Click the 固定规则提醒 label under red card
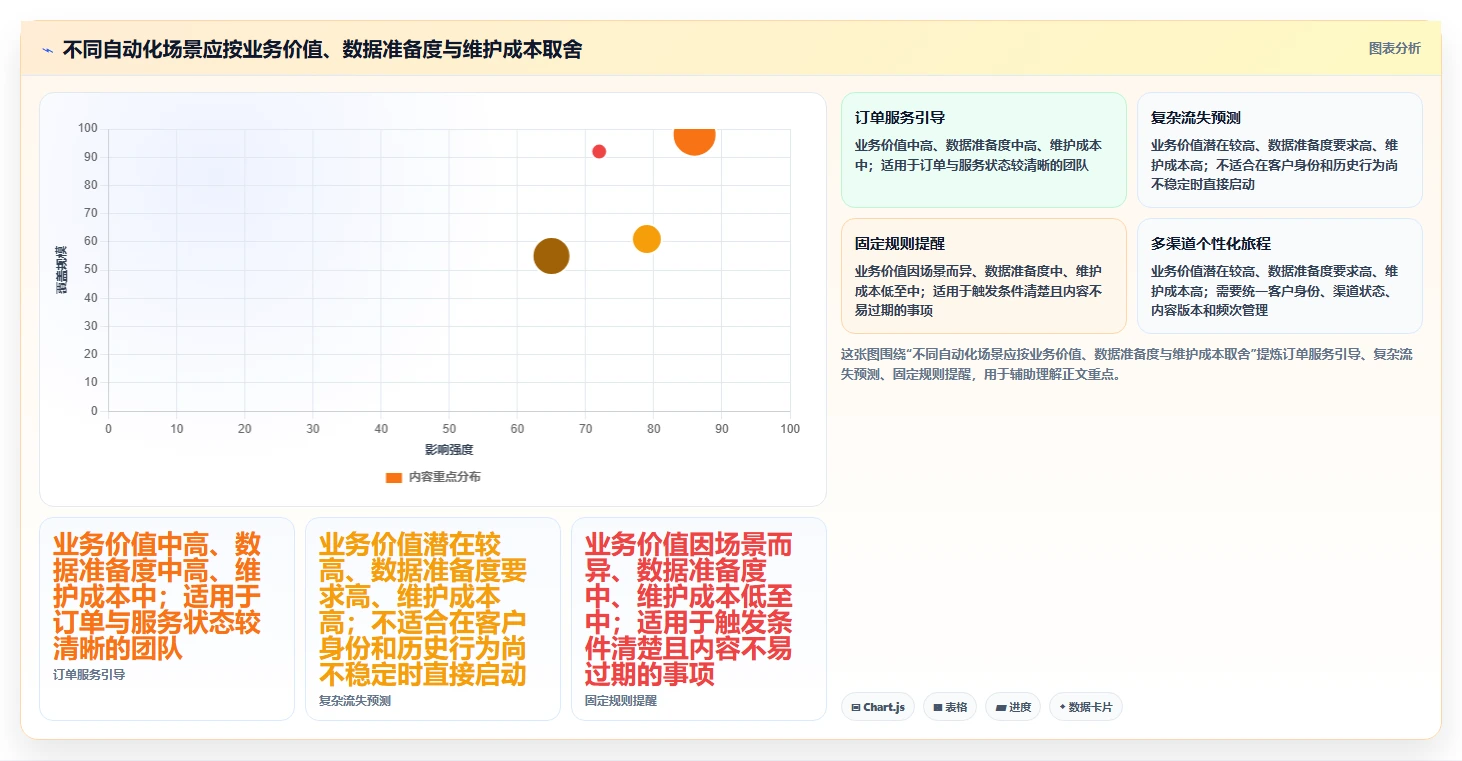The height and width of the screenshot is (761, 1462). click(x=621, y=701)
